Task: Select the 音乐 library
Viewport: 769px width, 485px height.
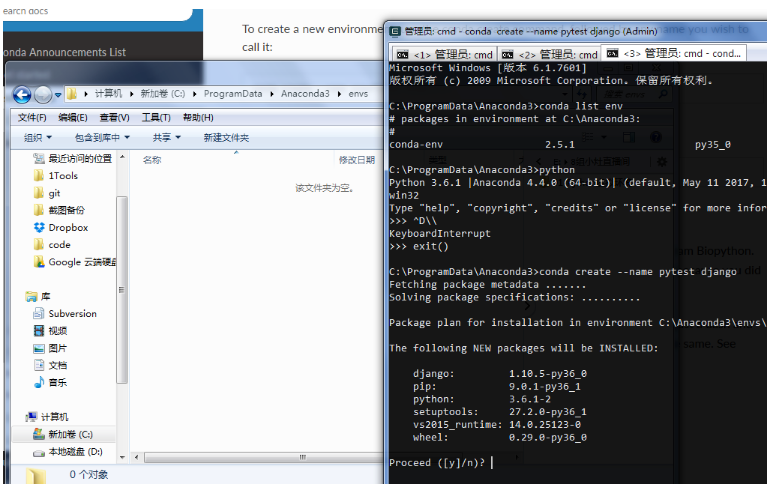Action: pos(57,383)
